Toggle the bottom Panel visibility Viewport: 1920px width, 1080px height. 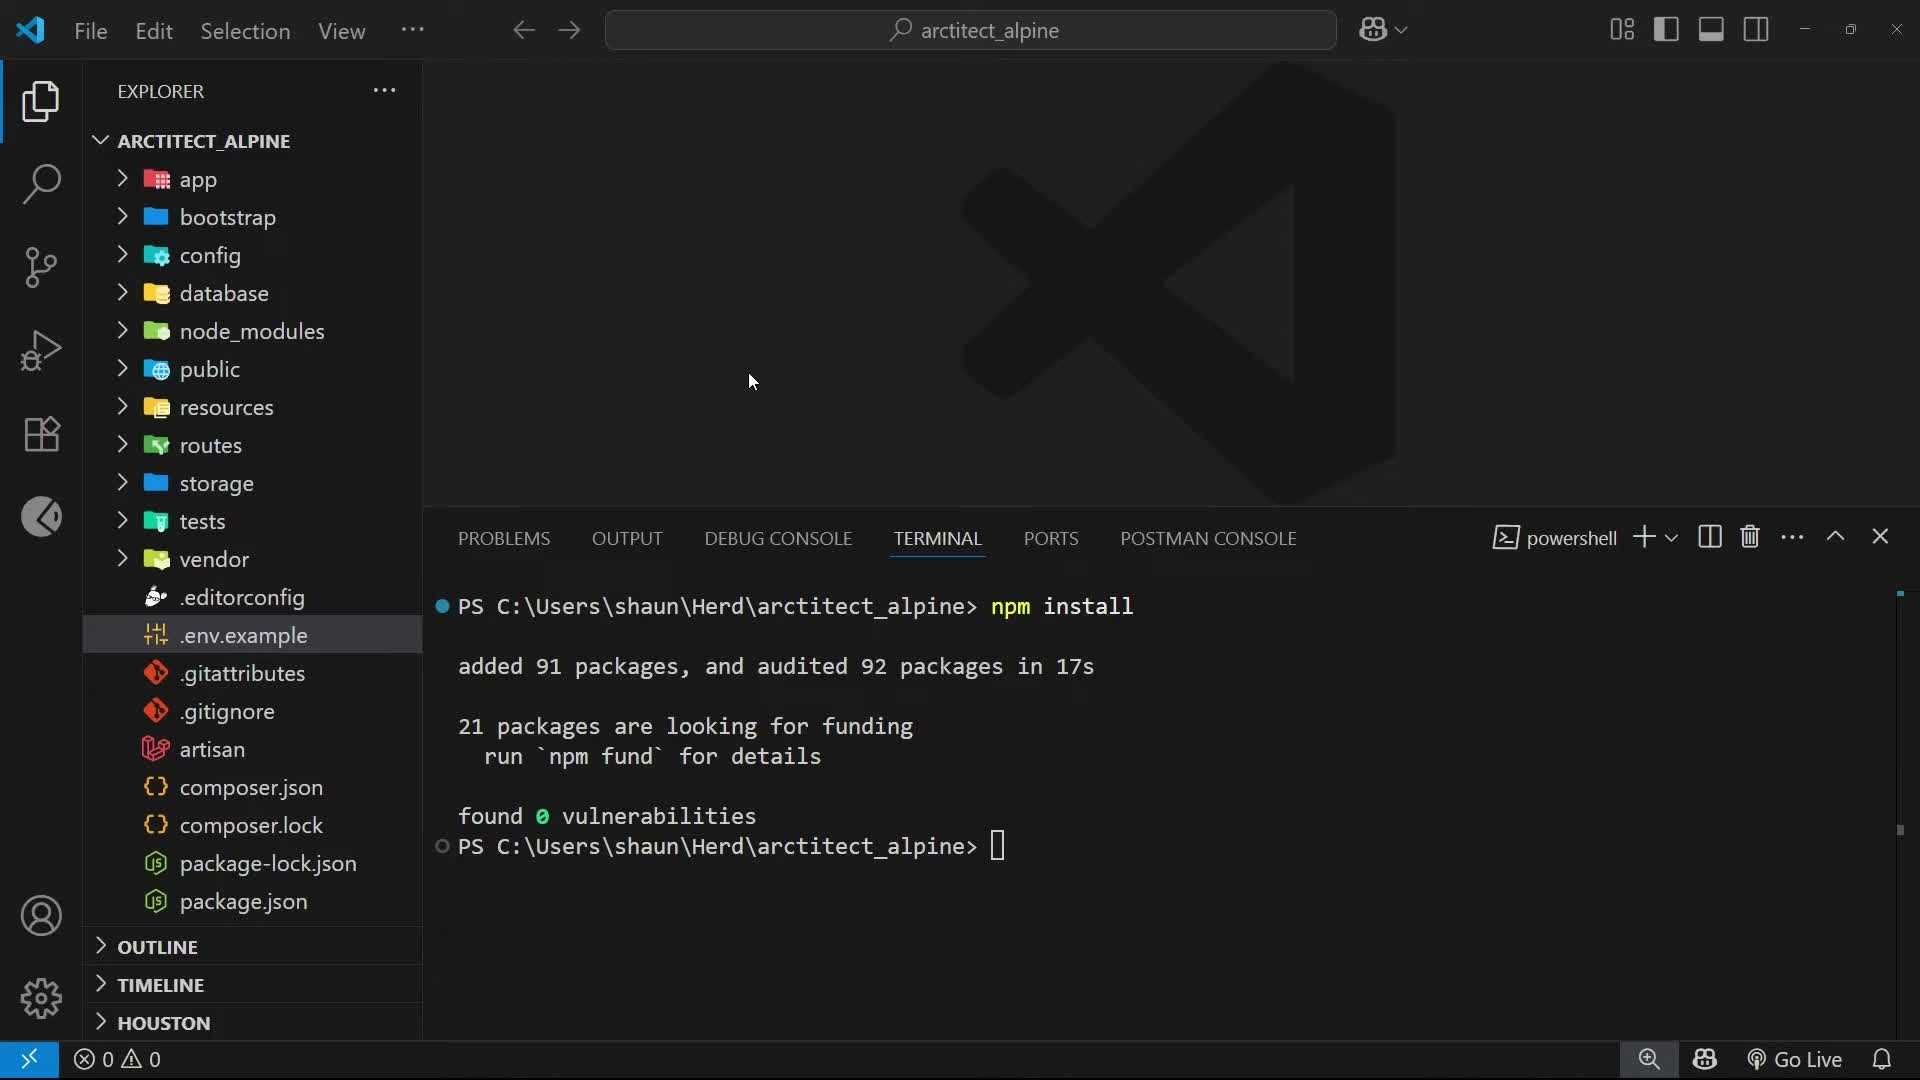click(1711, 30)
